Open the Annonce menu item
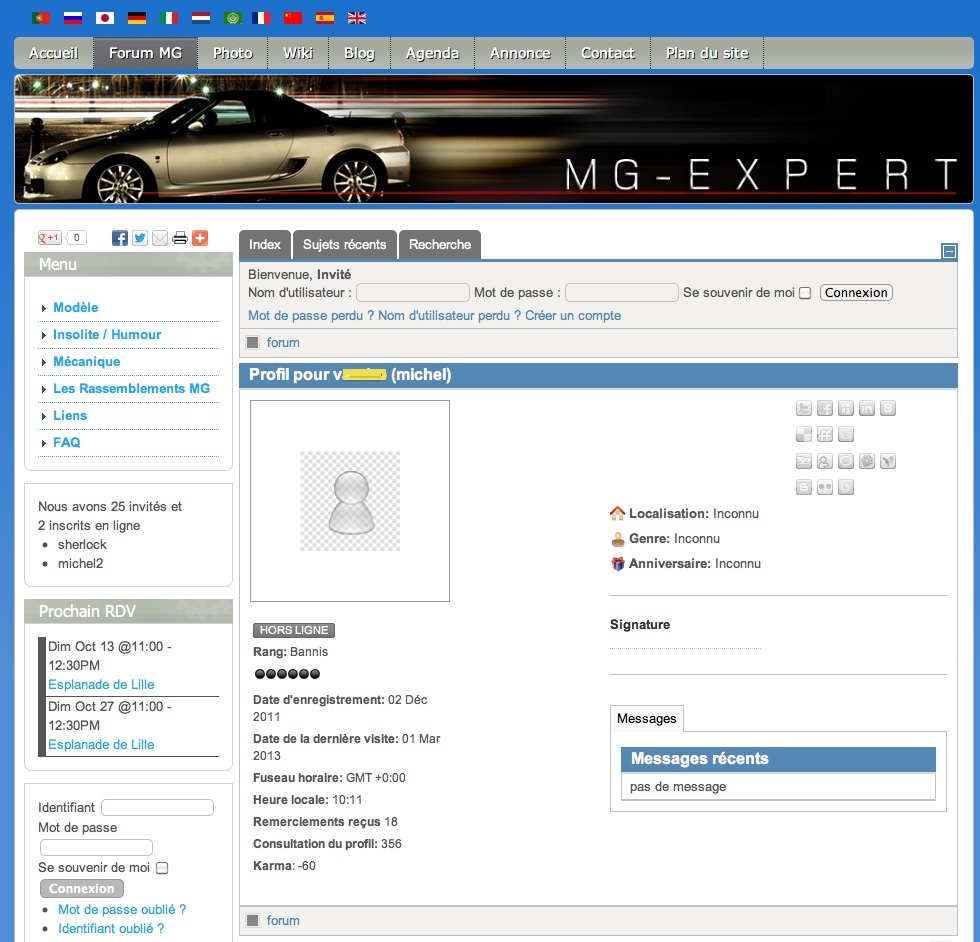Screen dimensions: 980x942 pos(520,53)
